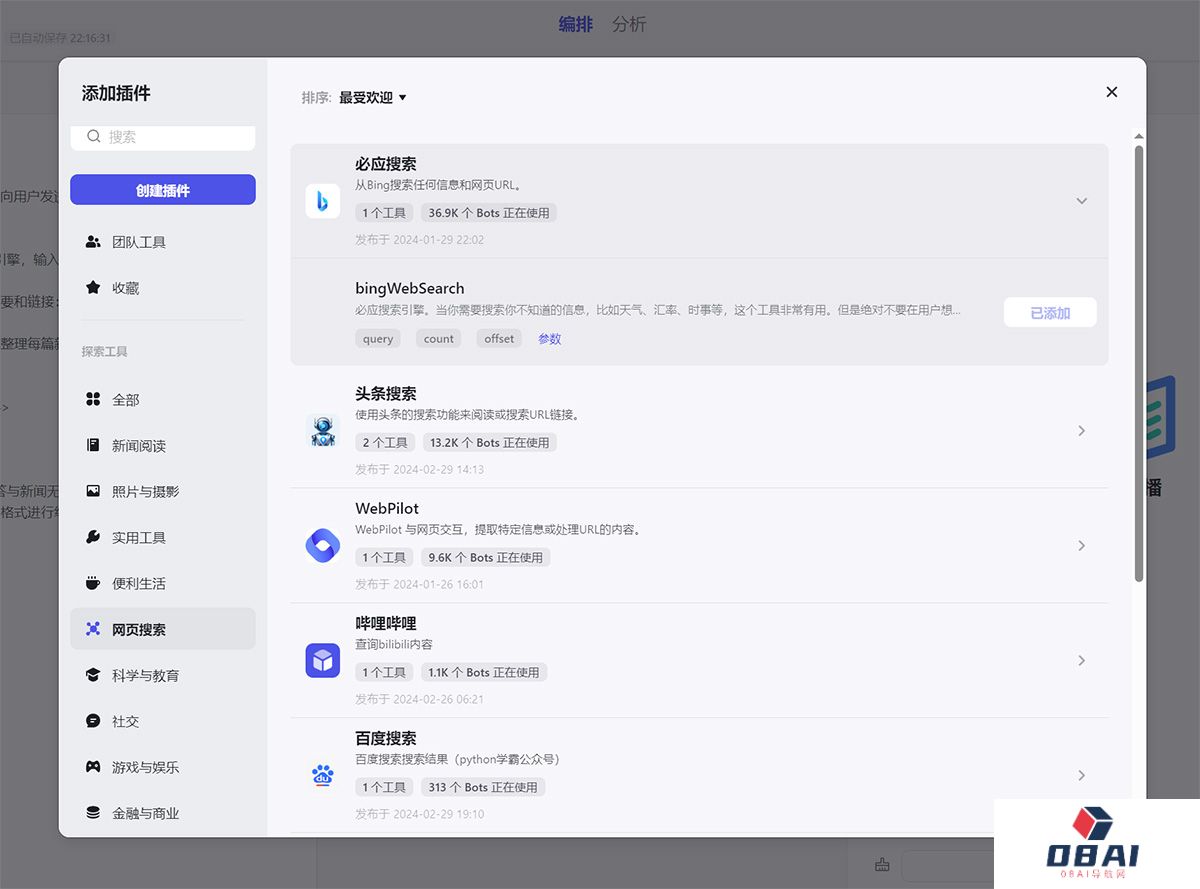Click the 13.2K 个 Bots 正在使用 badge

489,443
